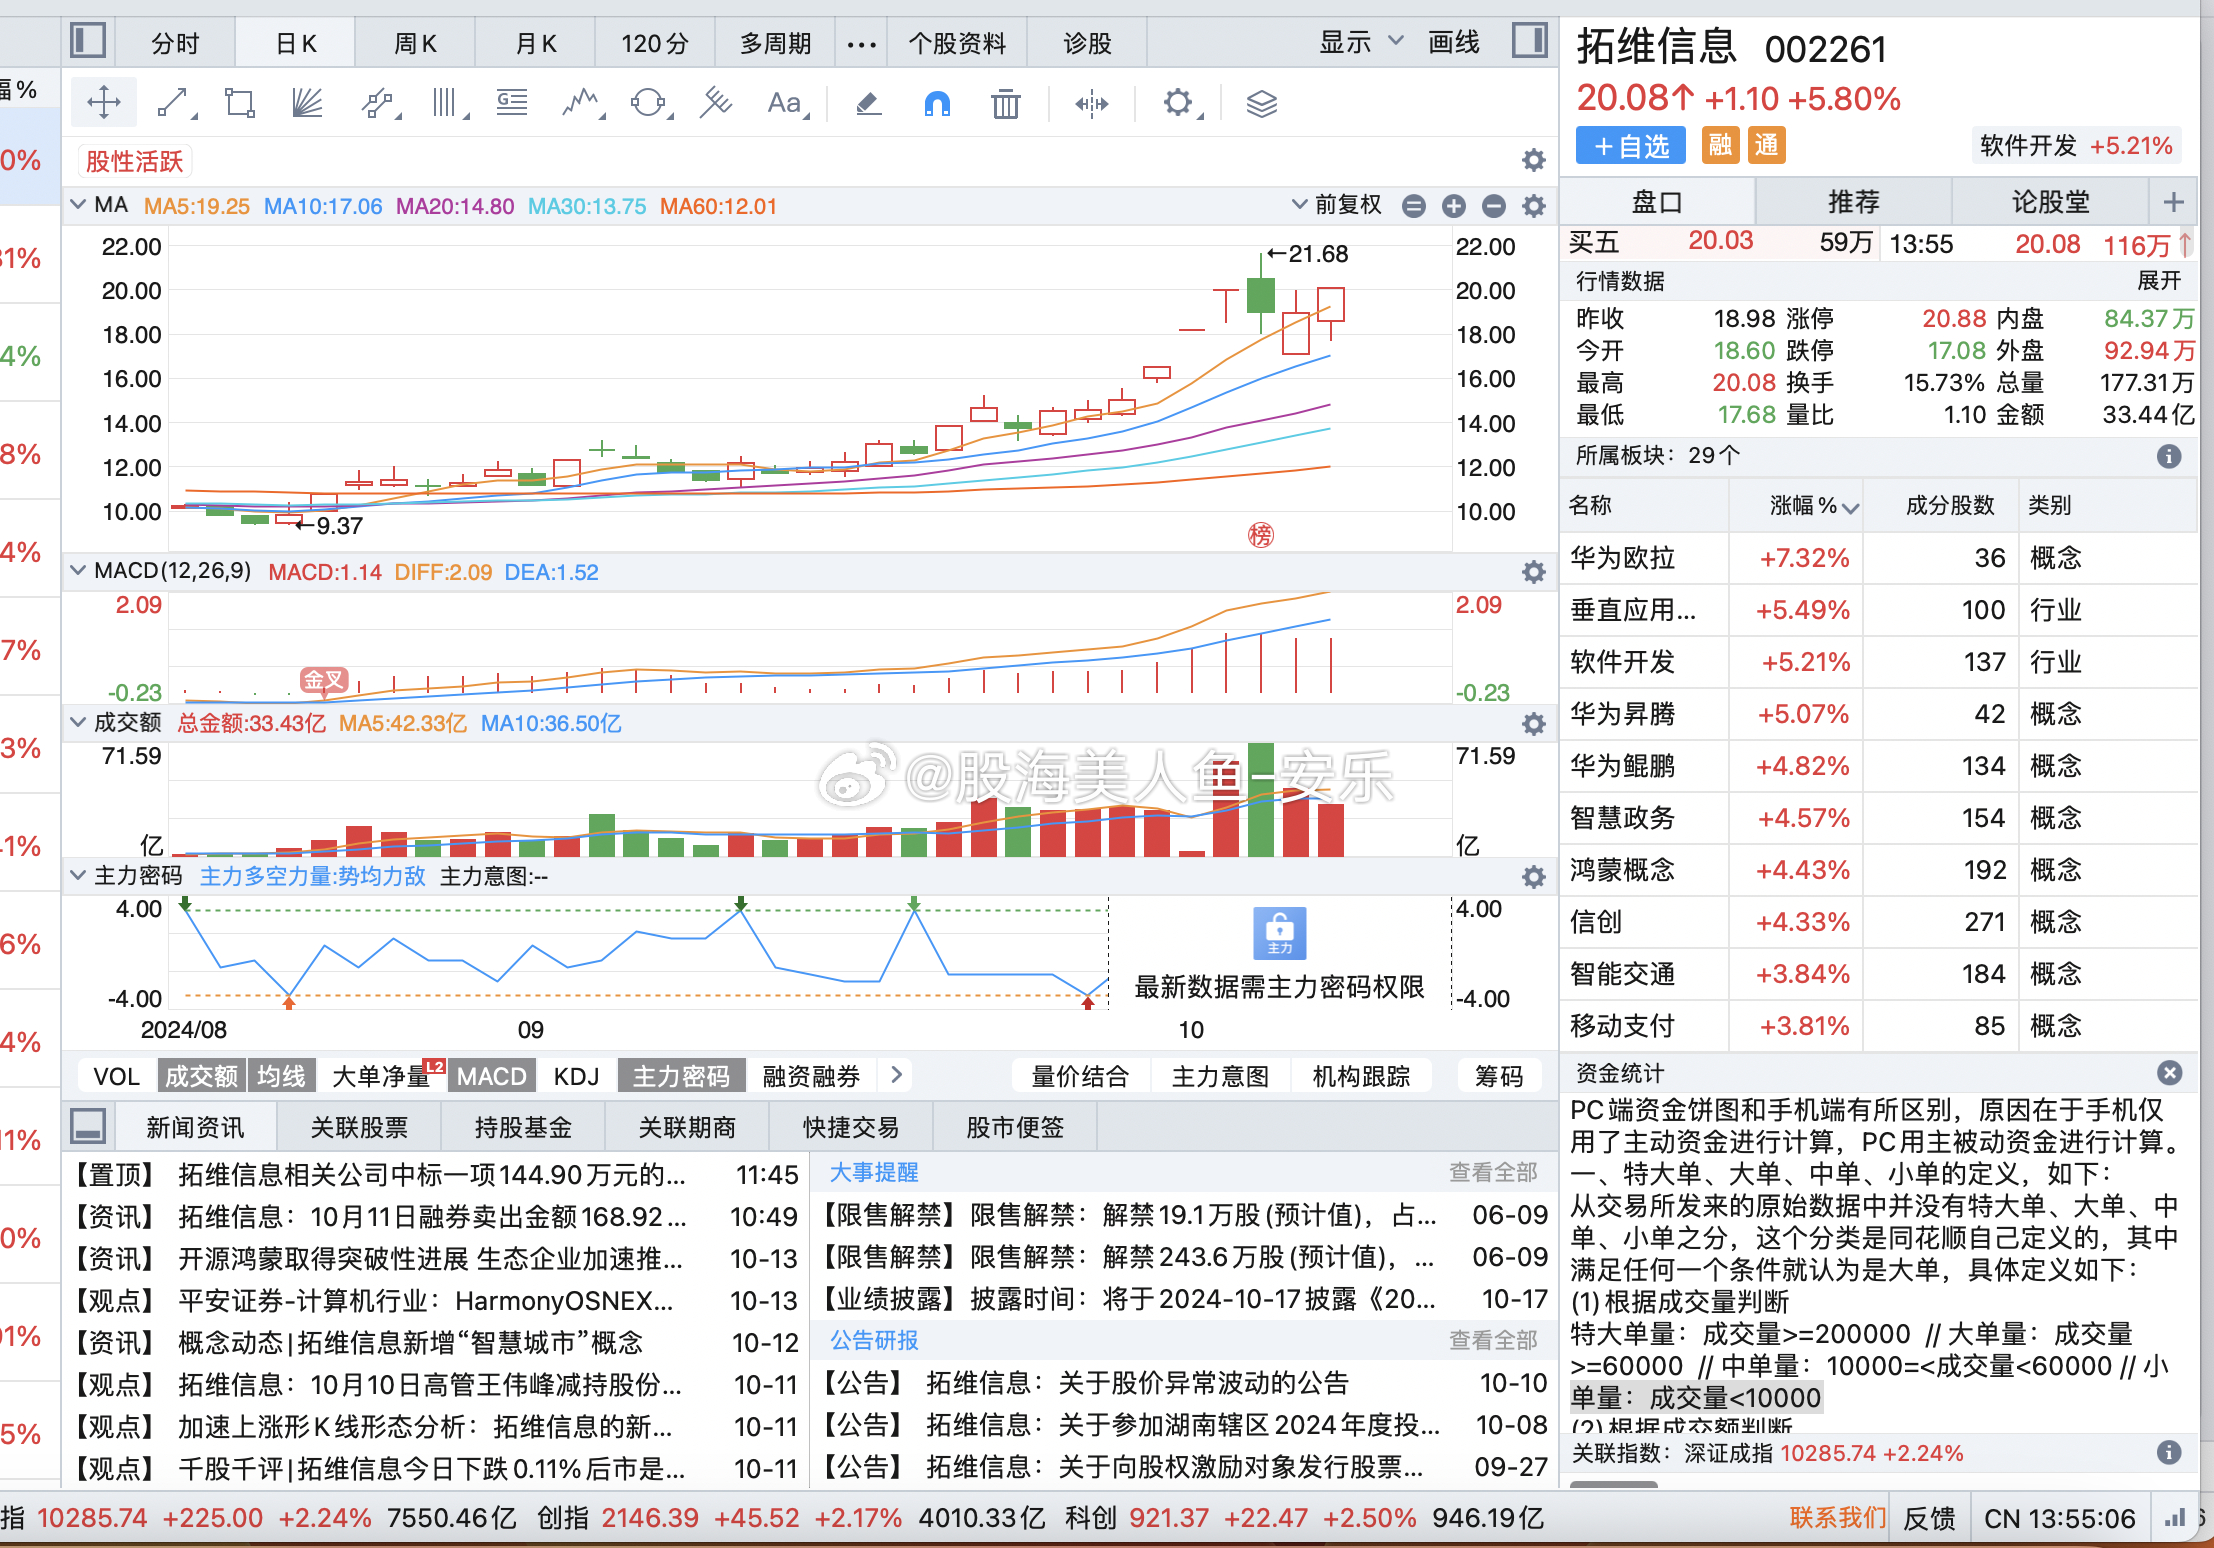The height and width of the screenshot is (1548, 2214).
Task: Open the 显示 dropdown menu
Action: (x=1361, y=42)
